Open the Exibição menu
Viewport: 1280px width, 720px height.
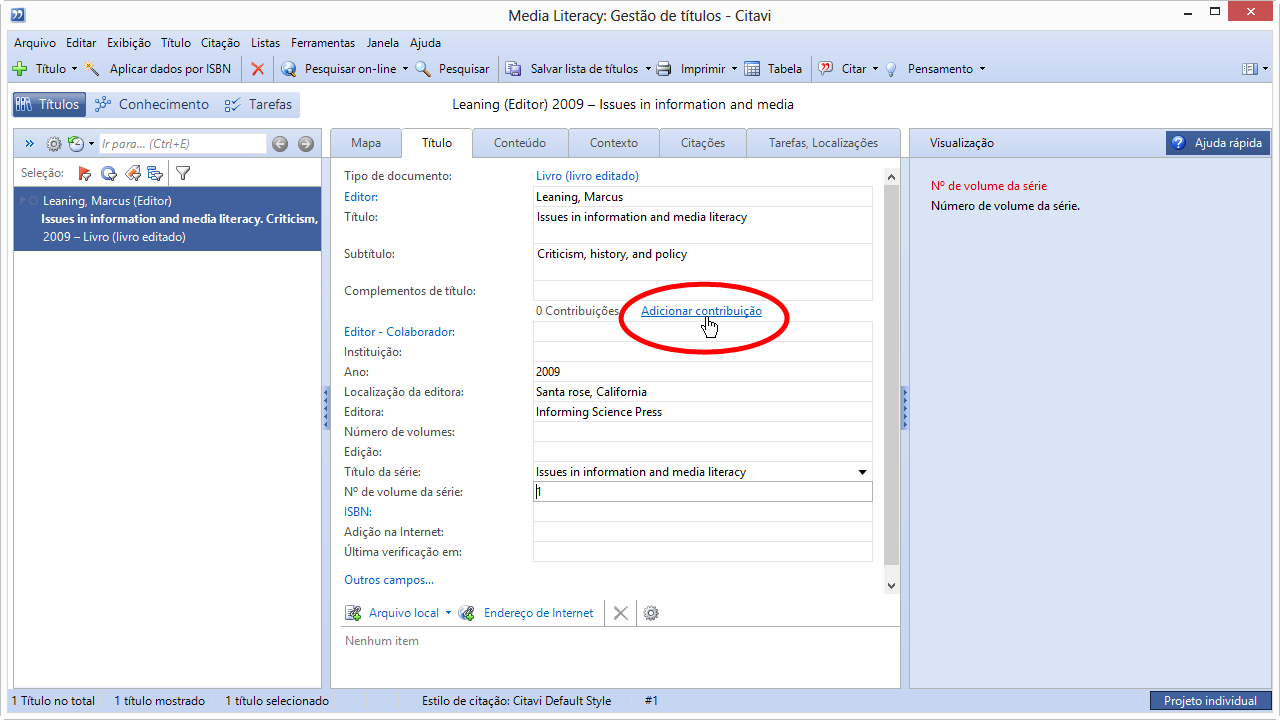pos(129,43)
